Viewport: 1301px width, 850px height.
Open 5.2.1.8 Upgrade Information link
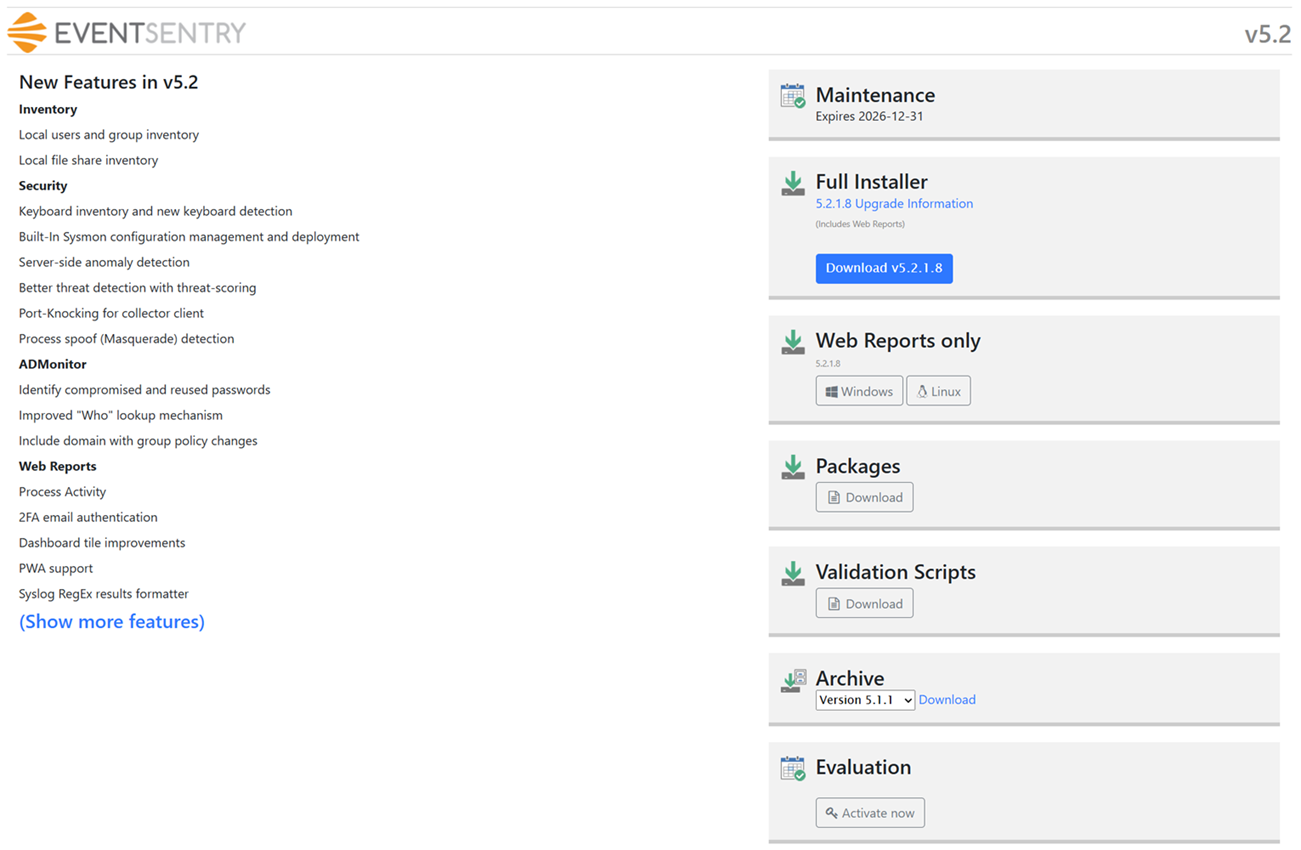894,203
